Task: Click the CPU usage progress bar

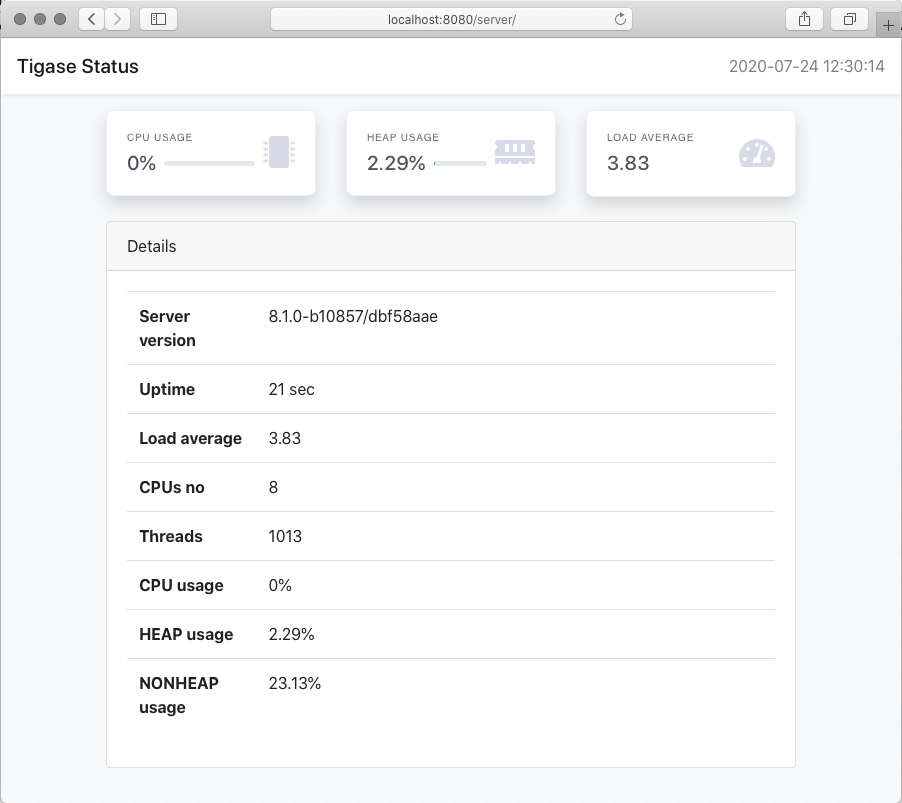Action: 209,163
